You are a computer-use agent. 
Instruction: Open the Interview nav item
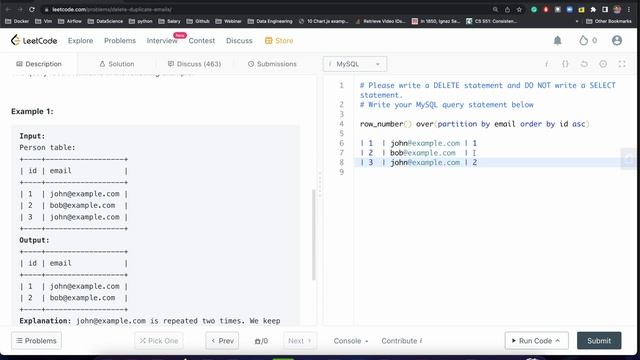pyautogui.click(x=162, y=40)
